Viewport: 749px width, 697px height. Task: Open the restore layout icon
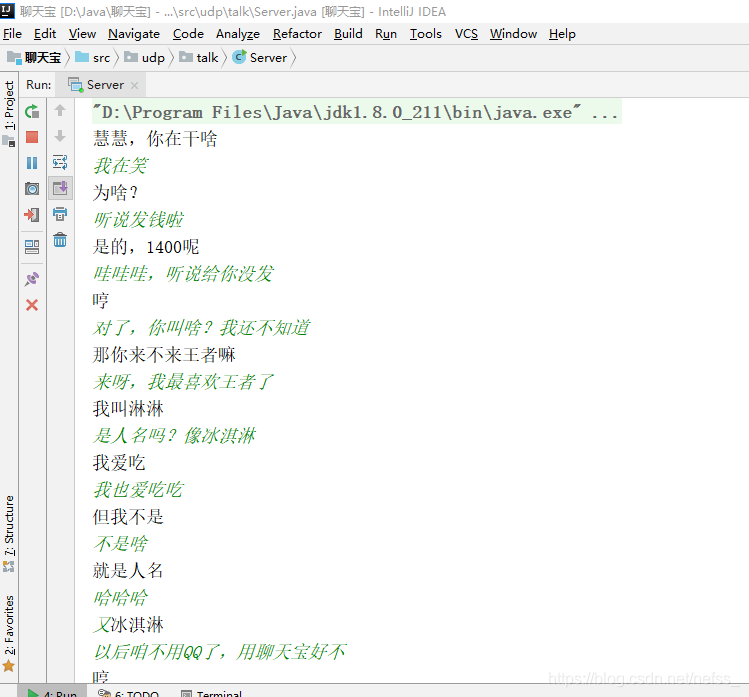tap(32, 247)
